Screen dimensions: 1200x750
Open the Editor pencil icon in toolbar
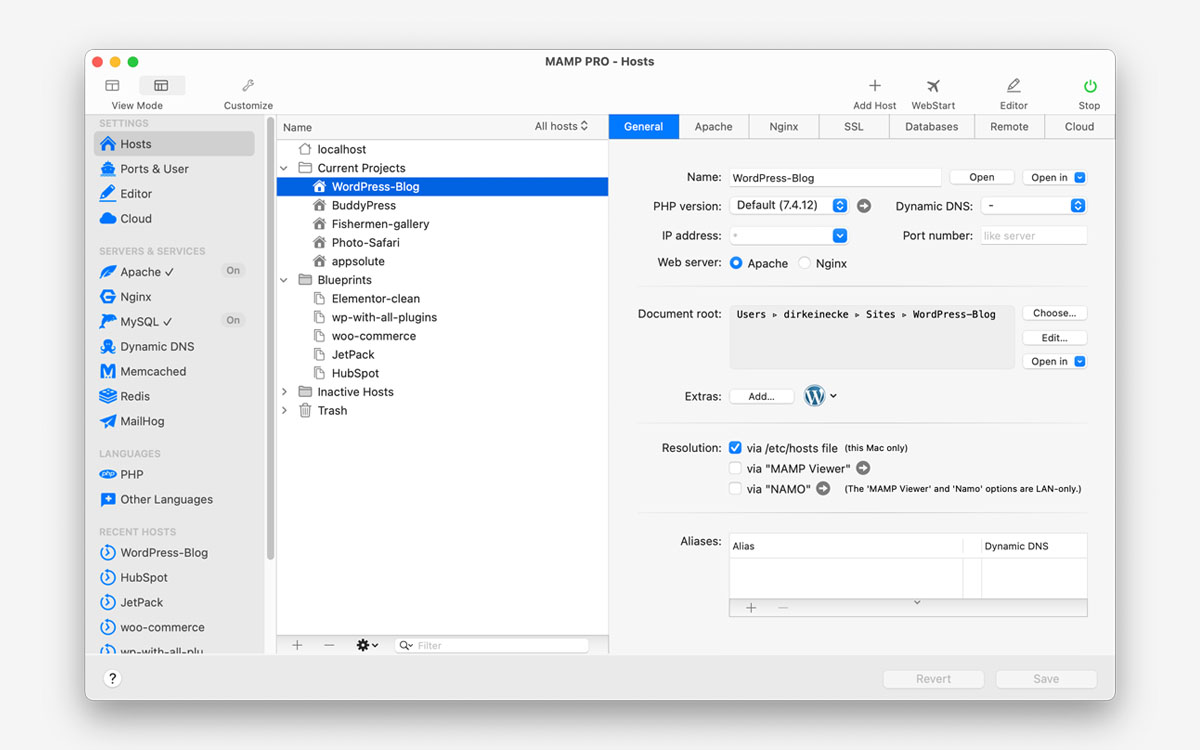[1013, 86]
